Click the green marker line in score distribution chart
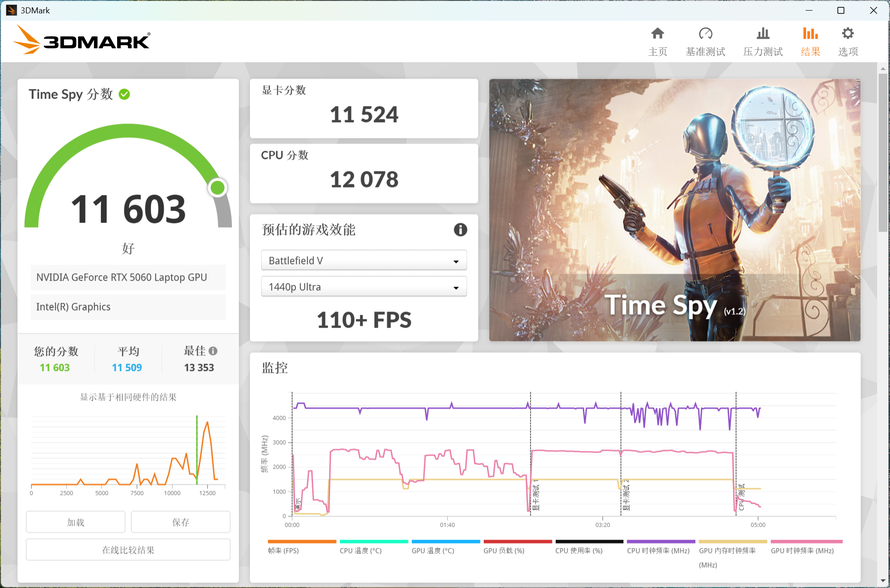The height and width of the screenshot is (588, 890). [197, 450]
